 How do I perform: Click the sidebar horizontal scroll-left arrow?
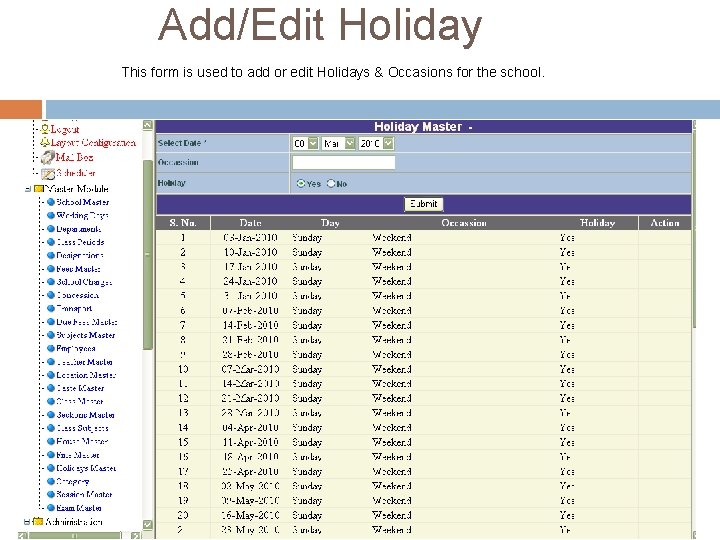[23, 535]
